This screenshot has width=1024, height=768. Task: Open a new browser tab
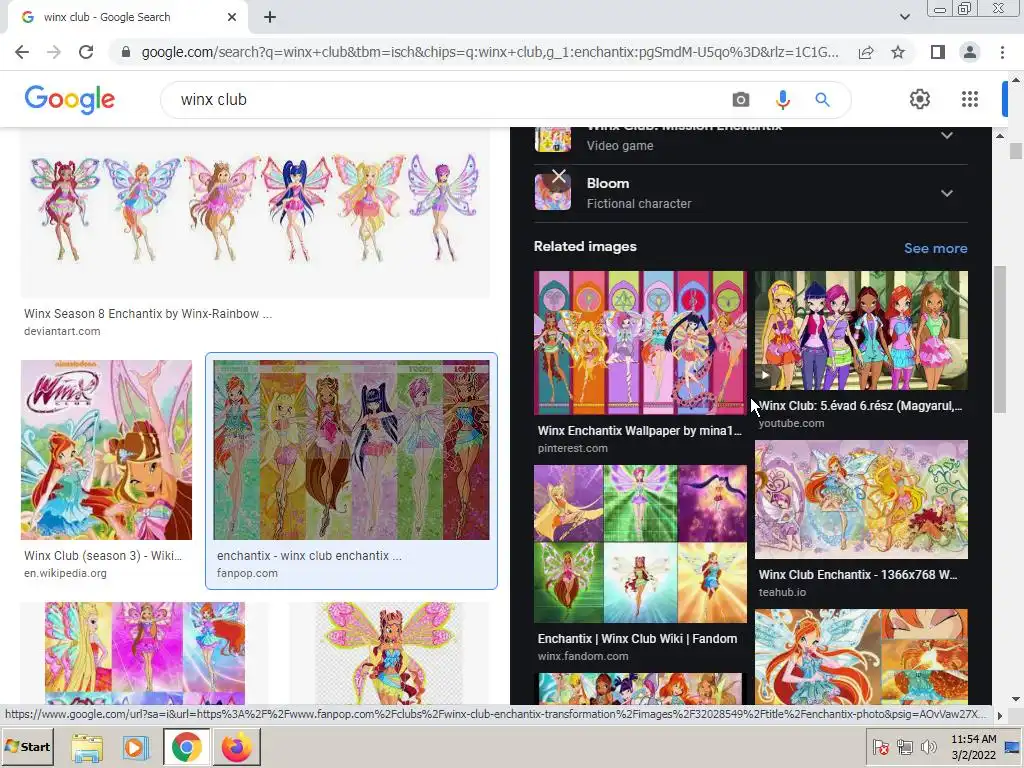point(270,17)
